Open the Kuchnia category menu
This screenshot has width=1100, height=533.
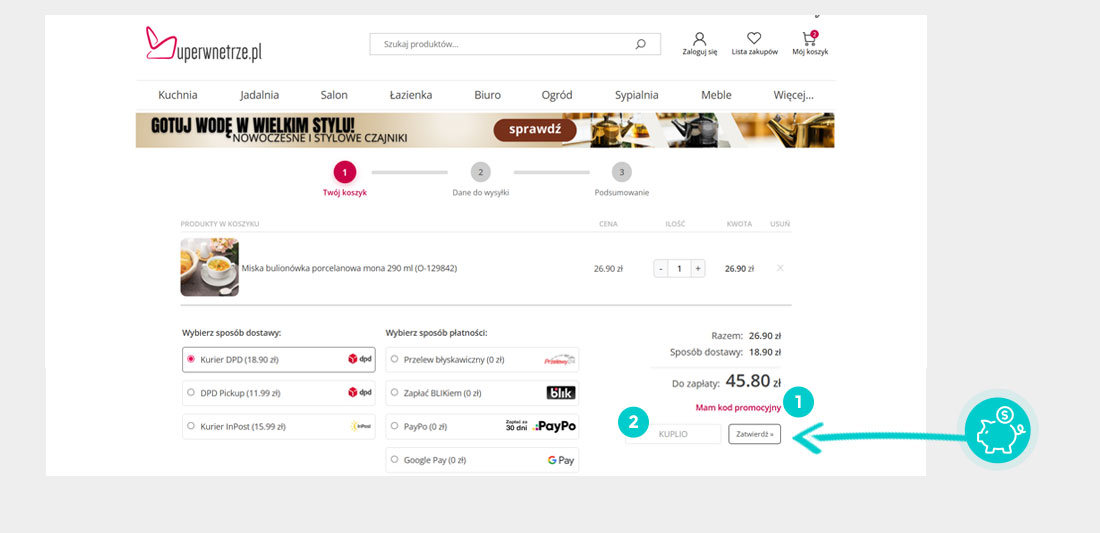coord(178,95)
